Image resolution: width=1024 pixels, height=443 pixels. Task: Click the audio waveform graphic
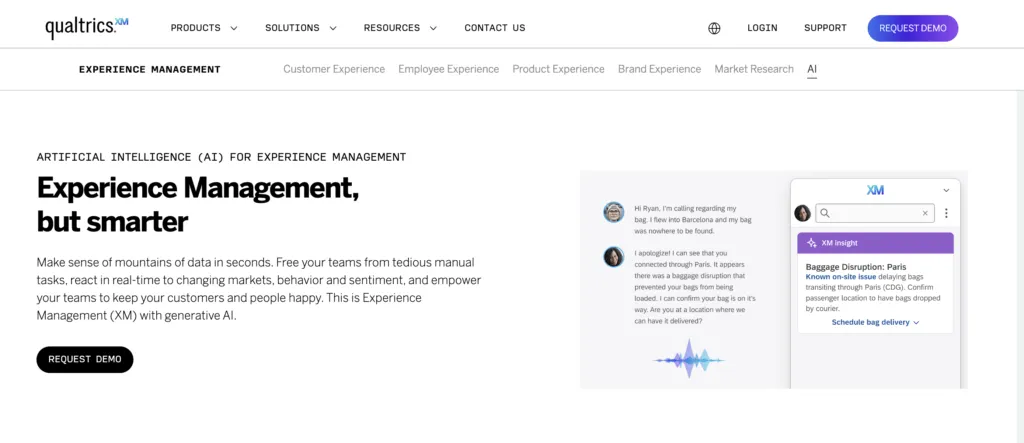(688, 357)
